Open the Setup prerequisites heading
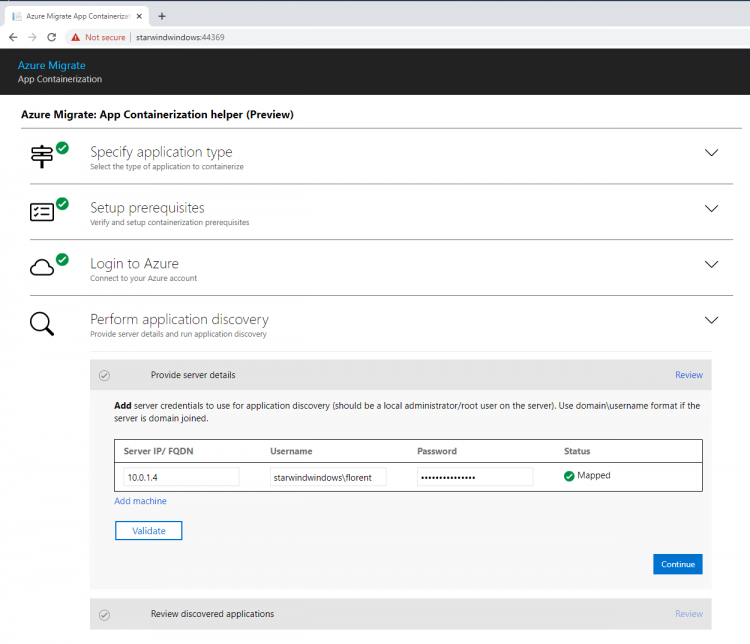Screen dimensions: 750x644 (x=147, y=208)
